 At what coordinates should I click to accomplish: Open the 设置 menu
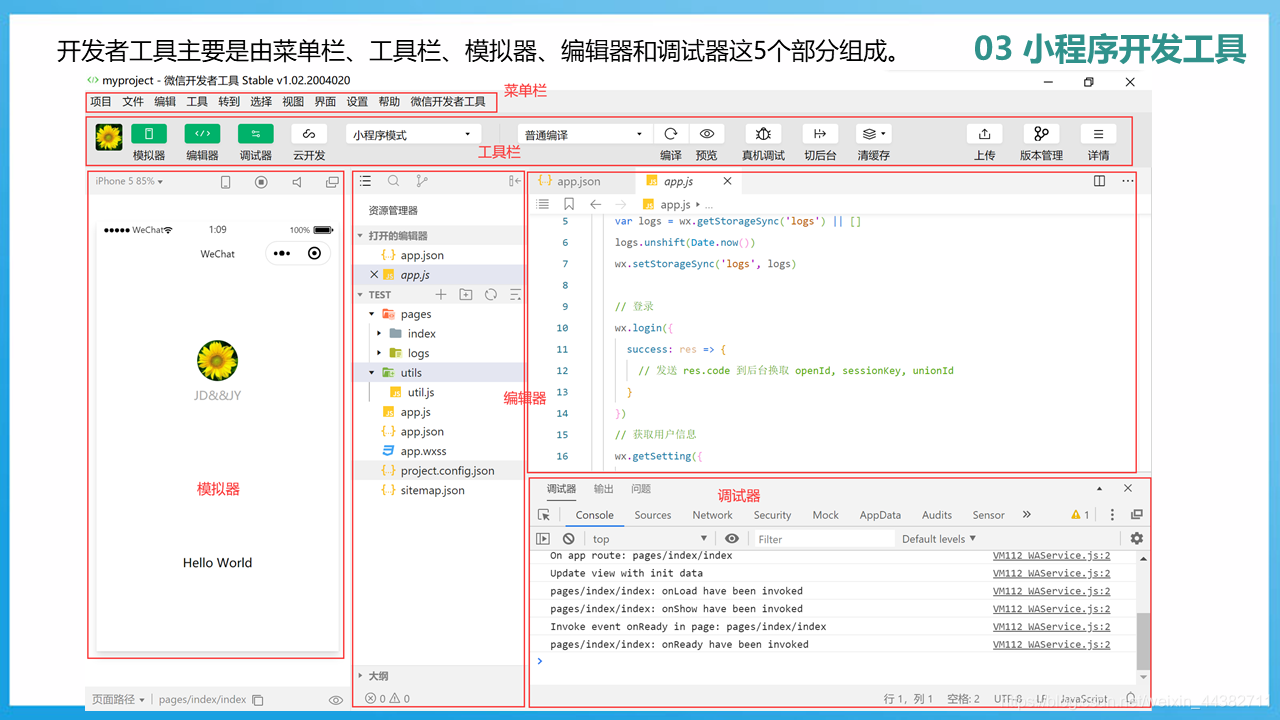tap(357, 102)
